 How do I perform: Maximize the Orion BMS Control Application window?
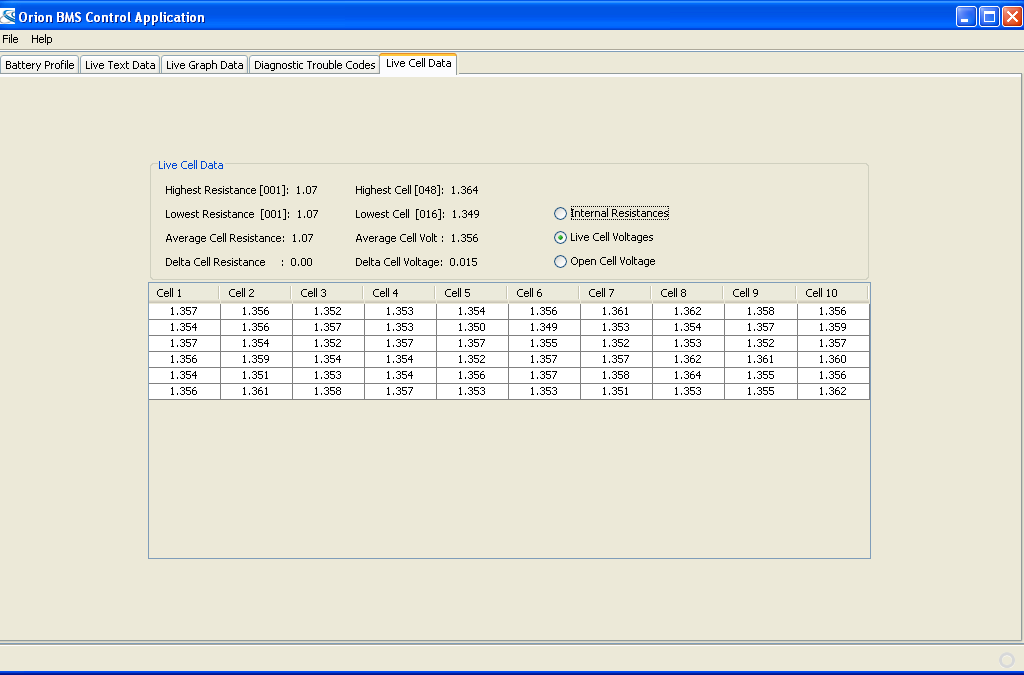(989, 16)
